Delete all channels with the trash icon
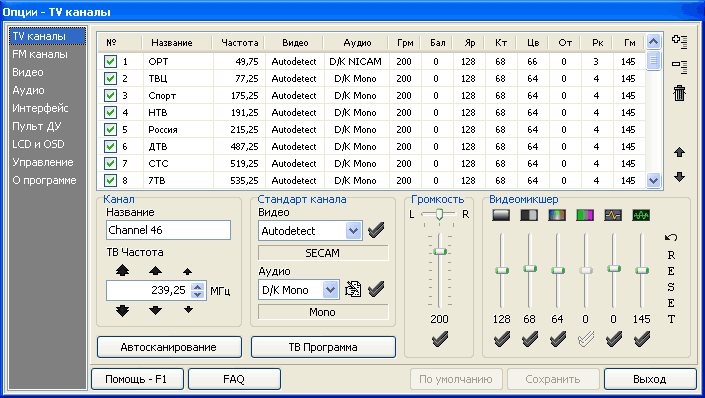Screen dimensions: 705x398 pyautogui.click(x=679, y=94)
